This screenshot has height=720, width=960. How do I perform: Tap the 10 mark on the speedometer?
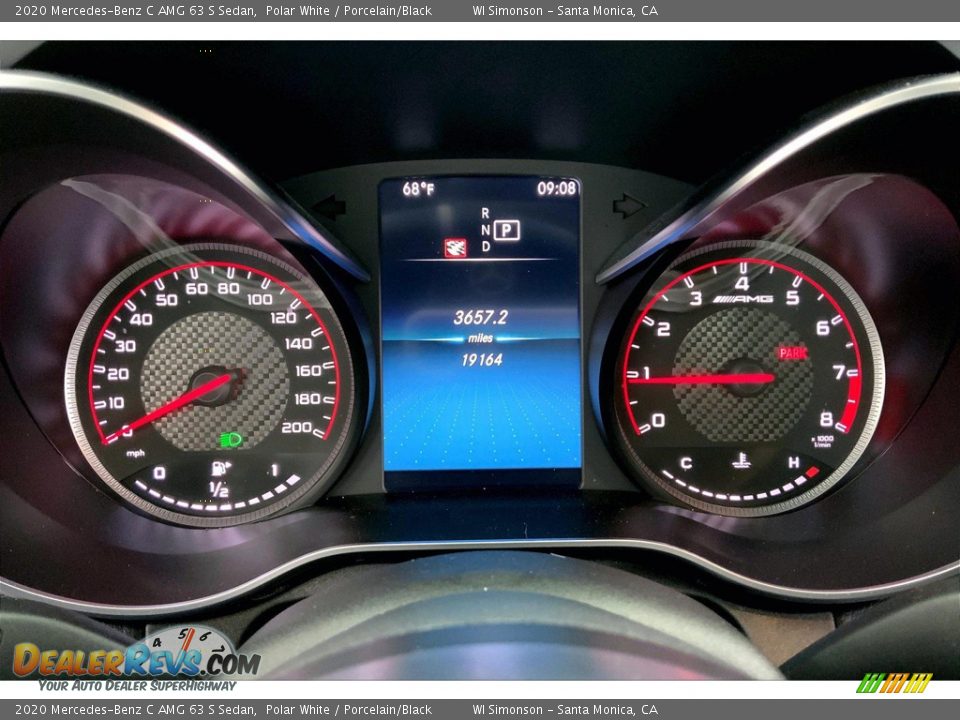(x=116, y=402)
